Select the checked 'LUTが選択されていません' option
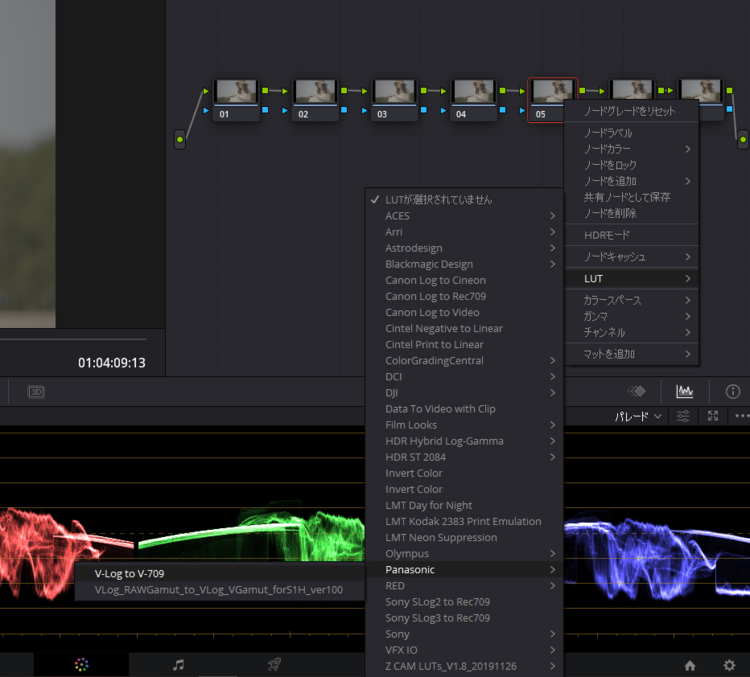The image size is (750, 677). tap(439, 199)
